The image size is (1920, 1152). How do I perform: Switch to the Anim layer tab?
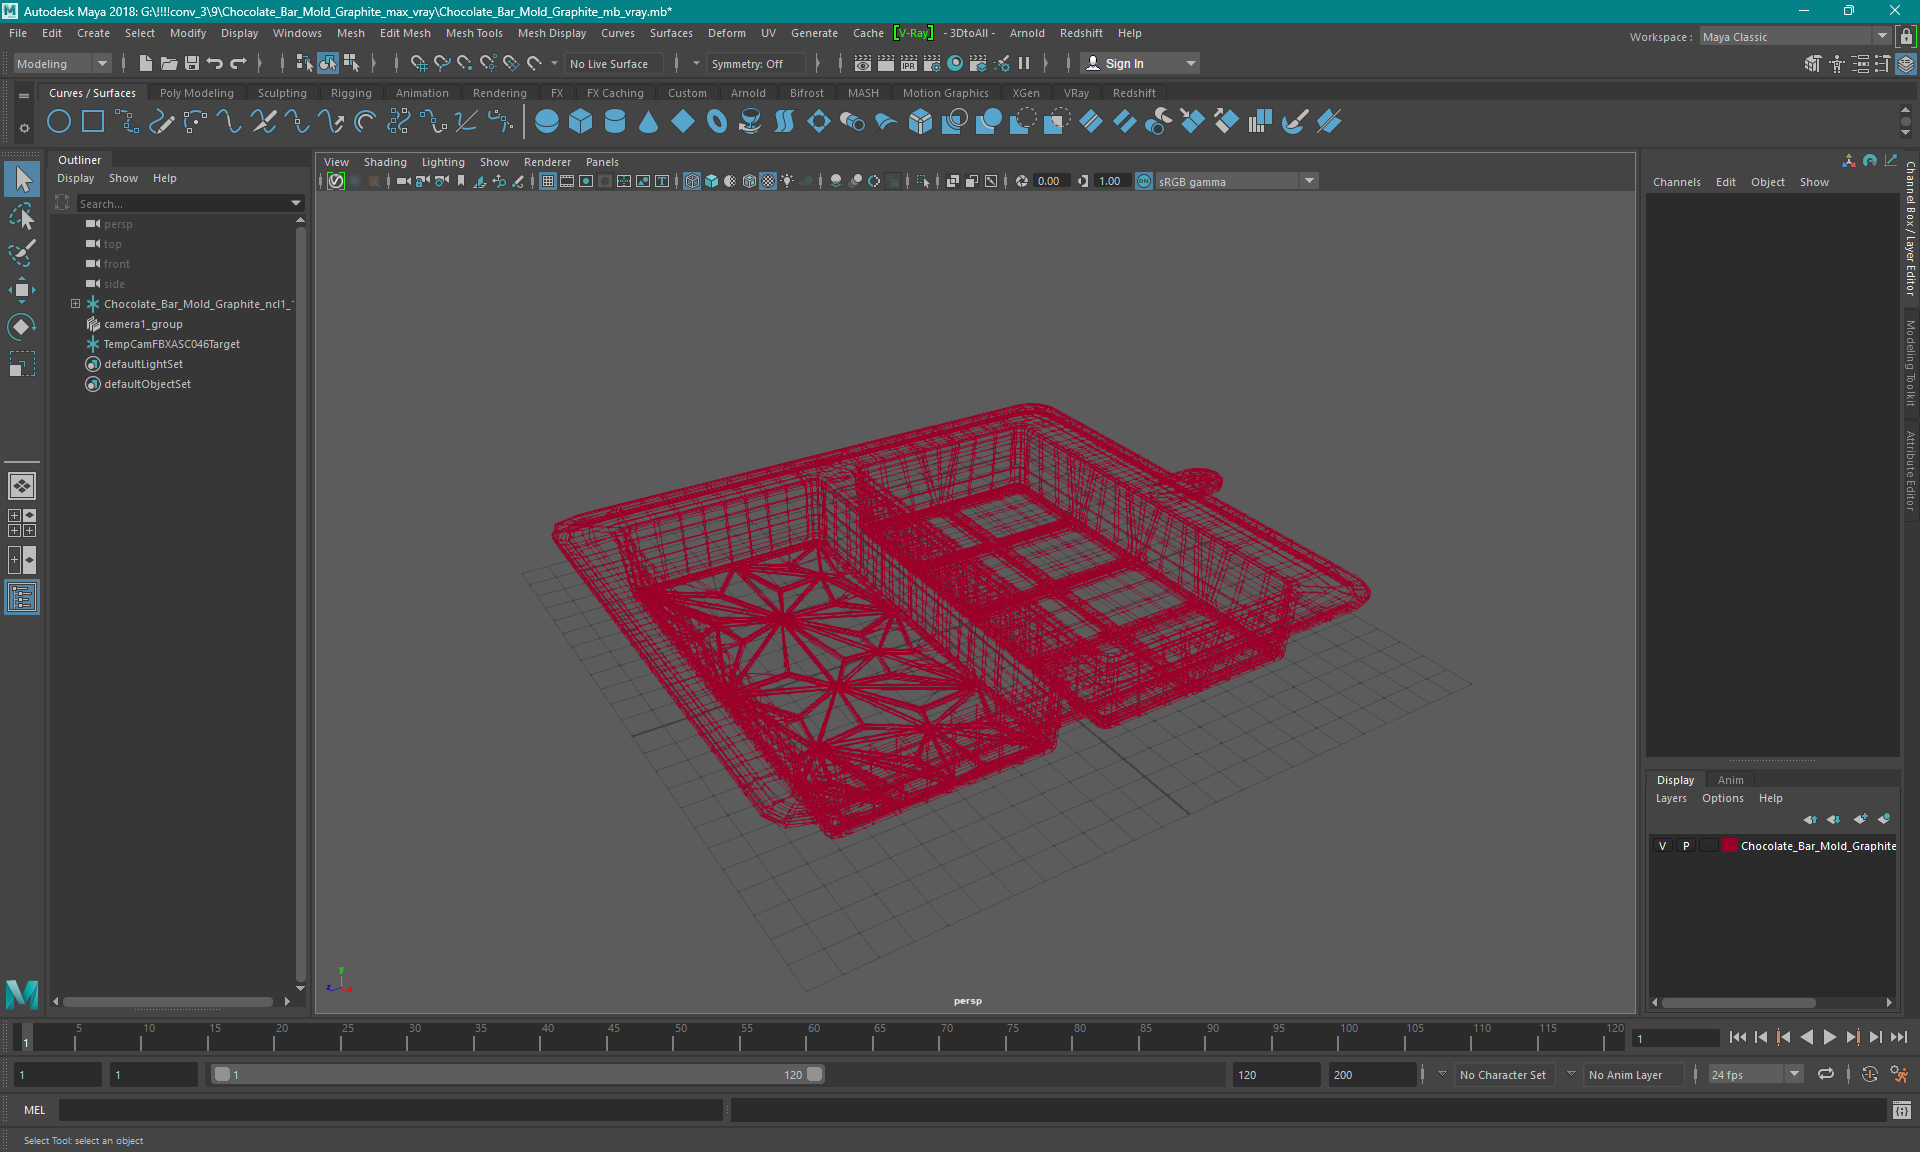coord(1730,780)
